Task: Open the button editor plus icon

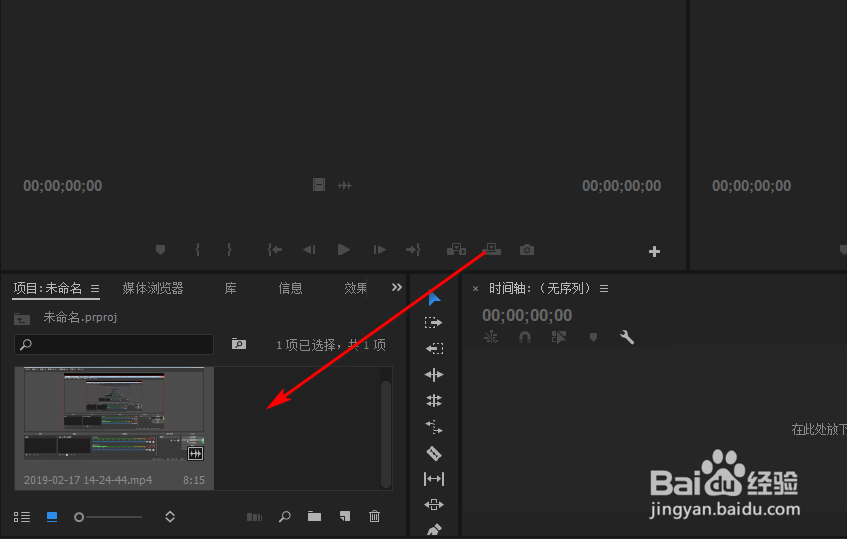Action: [654, 252]
